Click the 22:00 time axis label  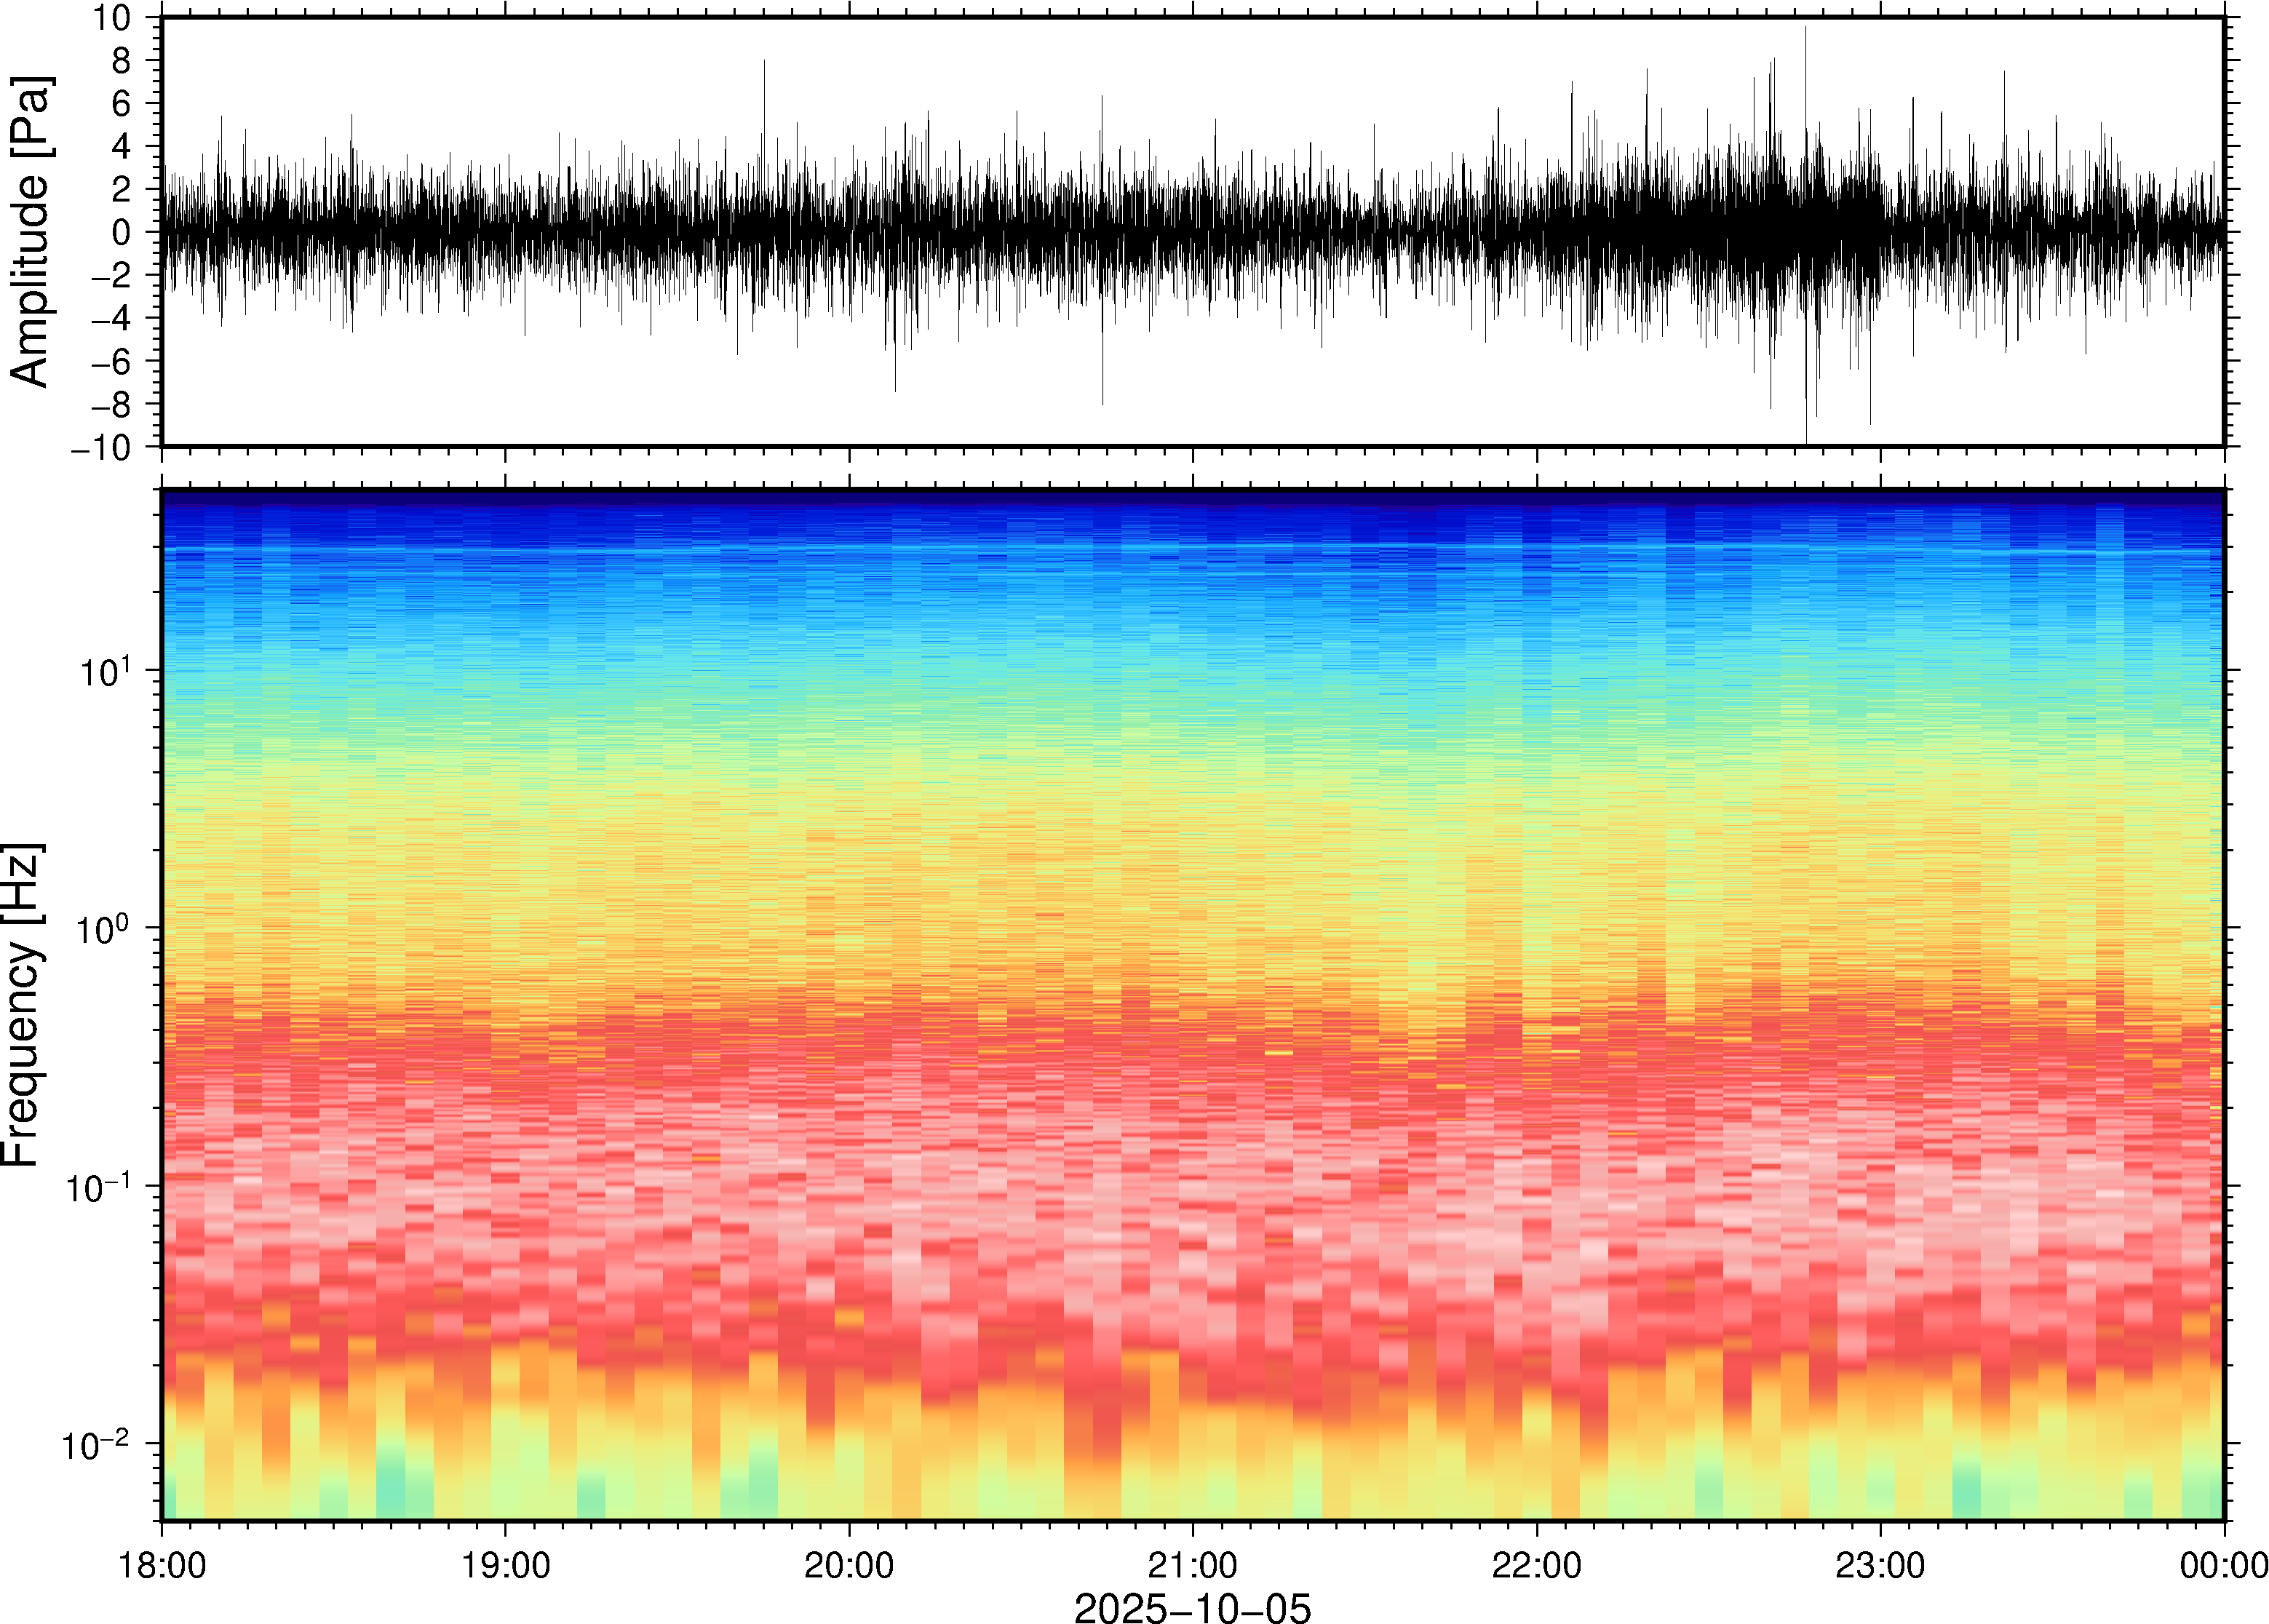(1536, 1565)
